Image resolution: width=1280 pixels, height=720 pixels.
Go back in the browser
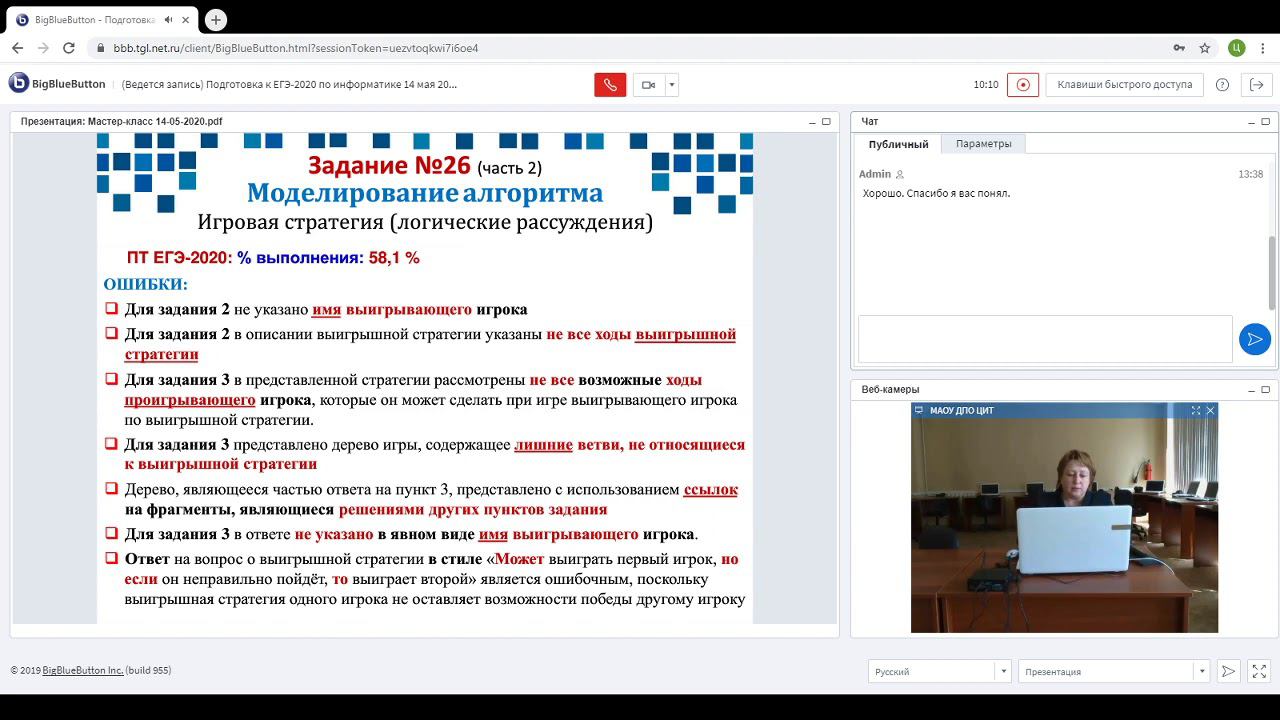(x=17, y=48)
